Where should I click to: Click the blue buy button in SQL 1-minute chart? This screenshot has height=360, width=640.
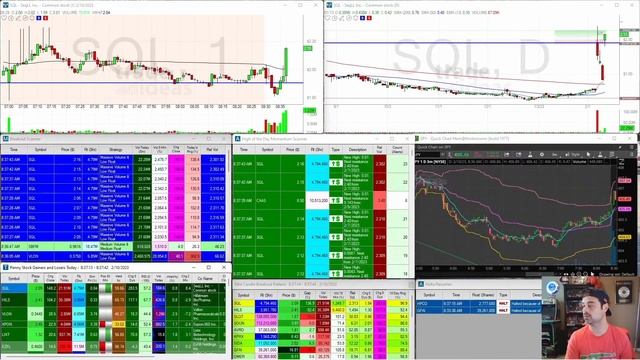[x=39, y=18]
